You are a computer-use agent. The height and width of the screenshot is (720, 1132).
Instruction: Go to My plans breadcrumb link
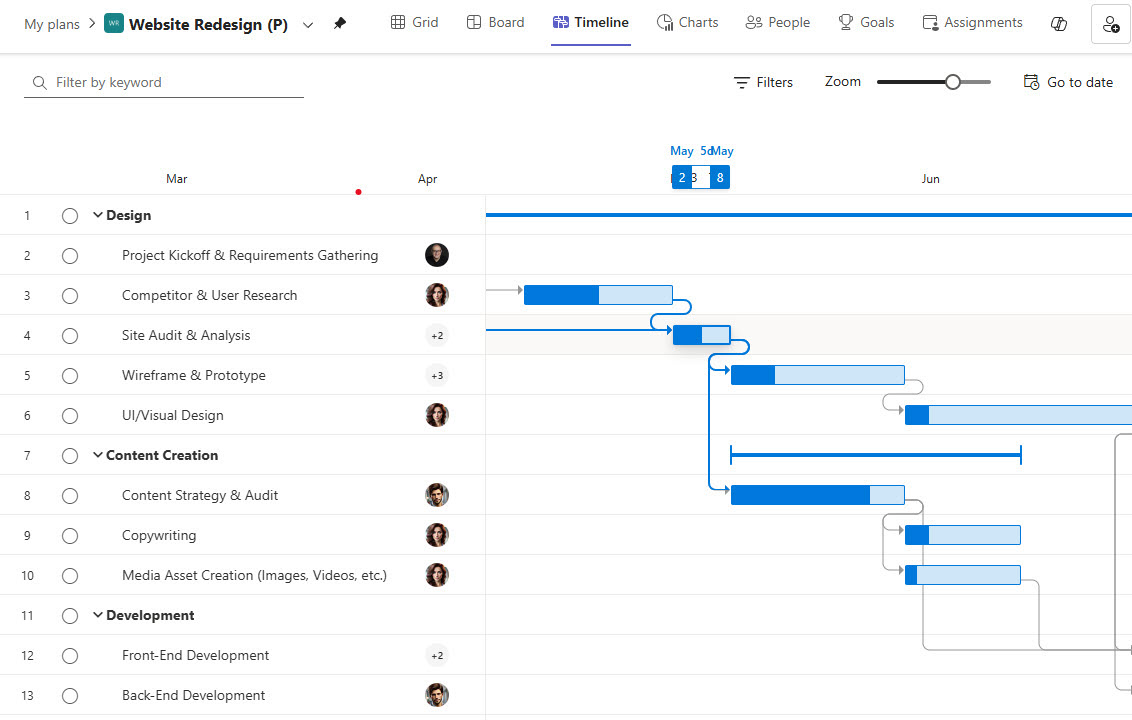pos(52,25)
